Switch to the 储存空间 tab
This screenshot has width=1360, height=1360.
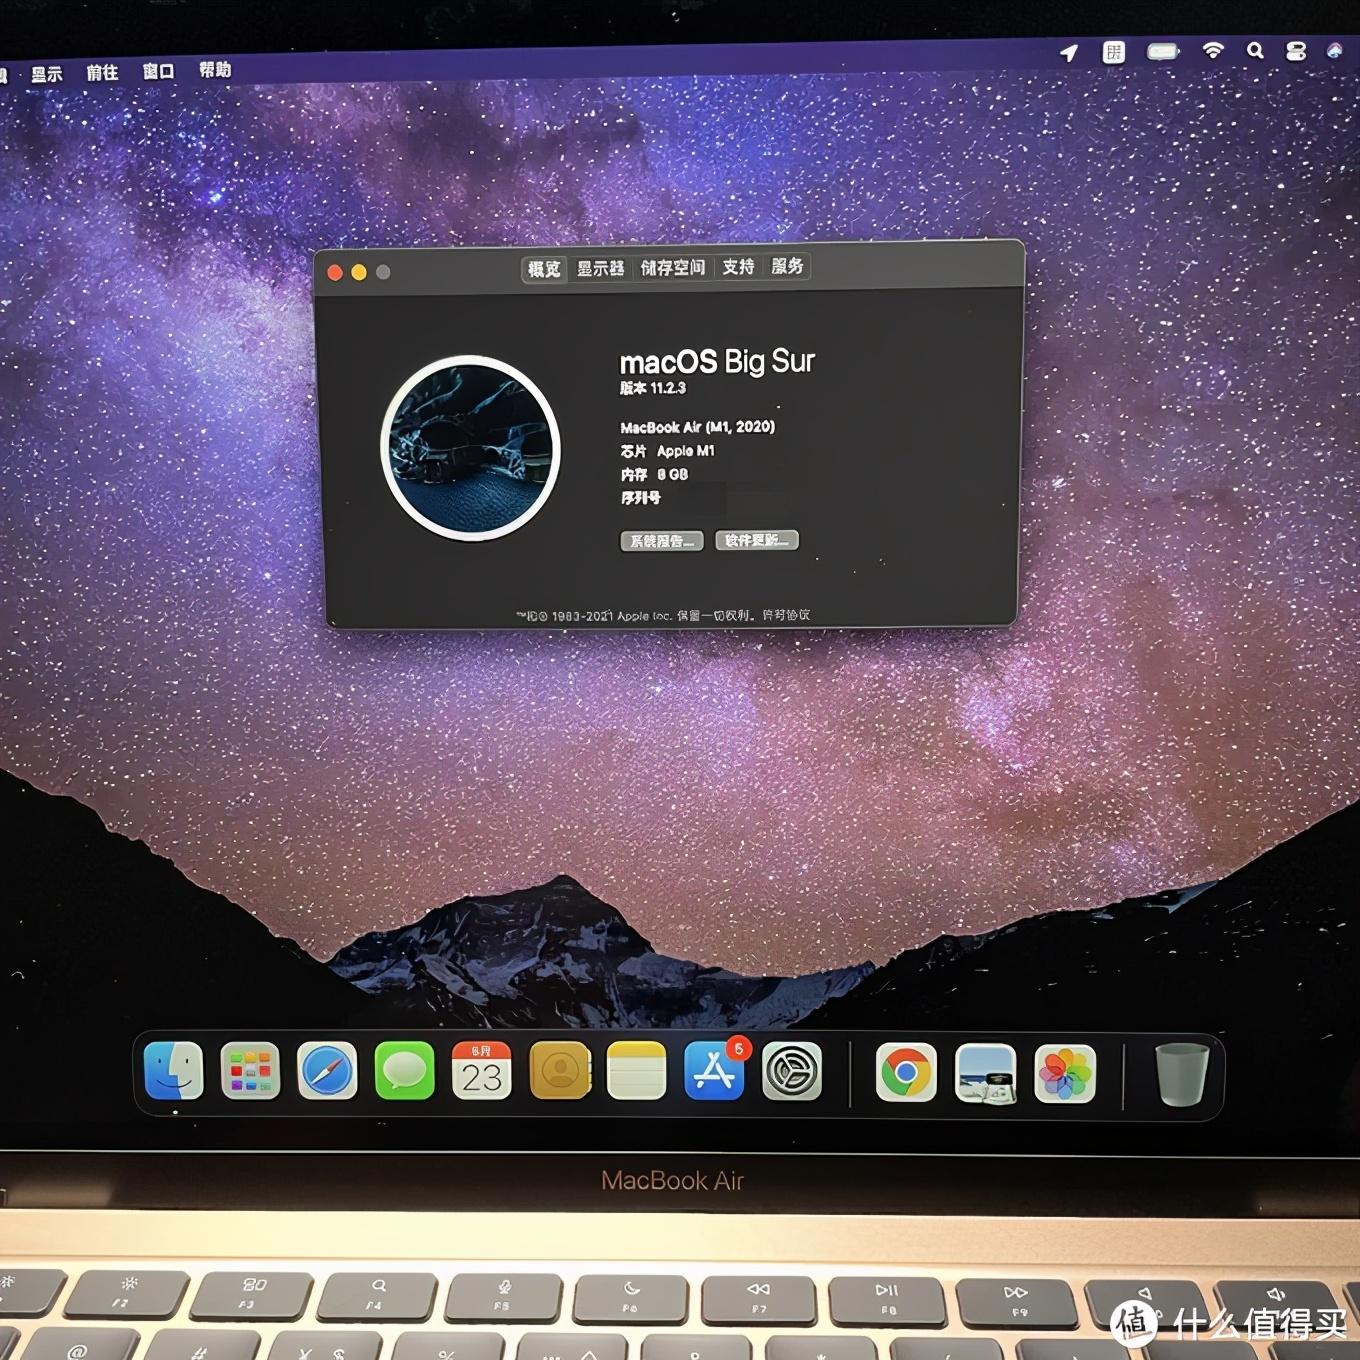pyautogui.click(x=673, y=268)
